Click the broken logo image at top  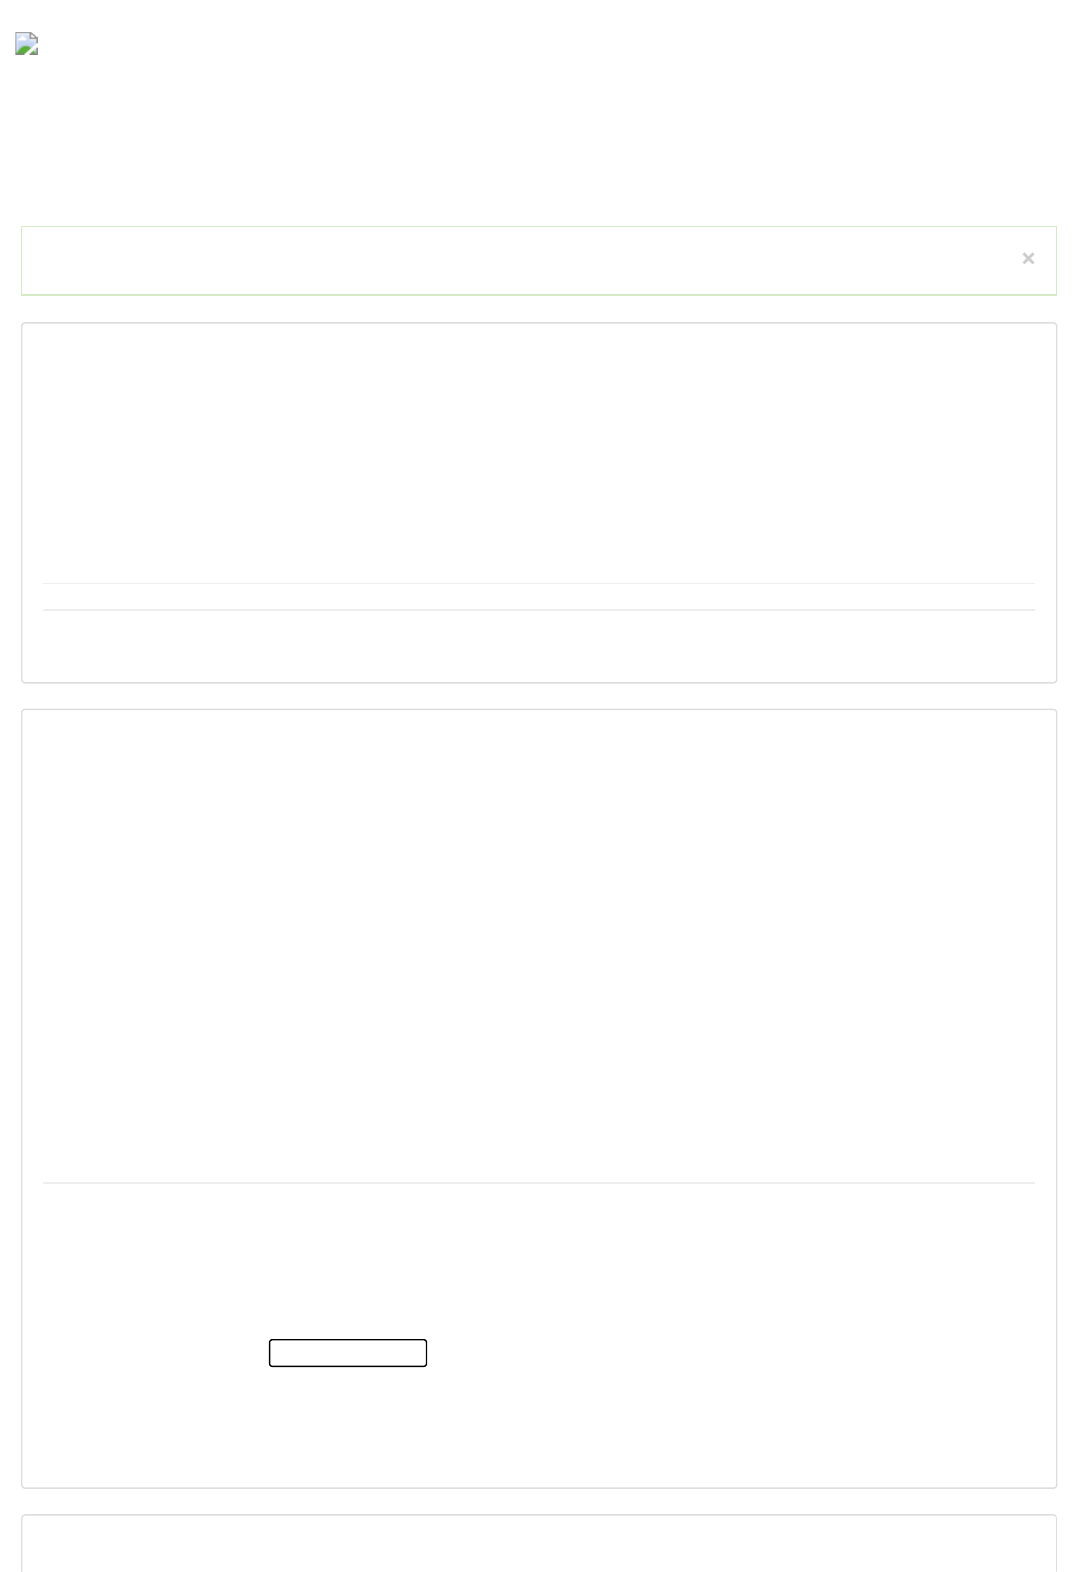click(x=27, y=44)
